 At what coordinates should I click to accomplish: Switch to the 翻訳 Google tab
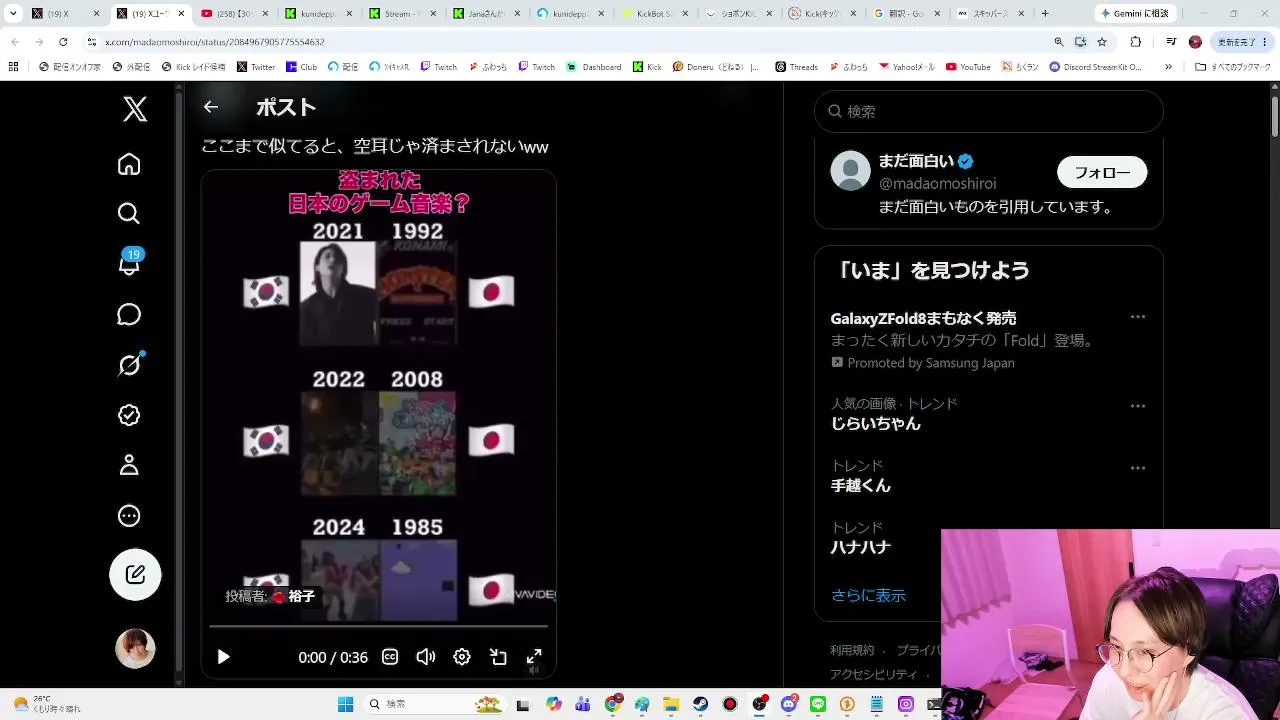[x=907, y=14]
